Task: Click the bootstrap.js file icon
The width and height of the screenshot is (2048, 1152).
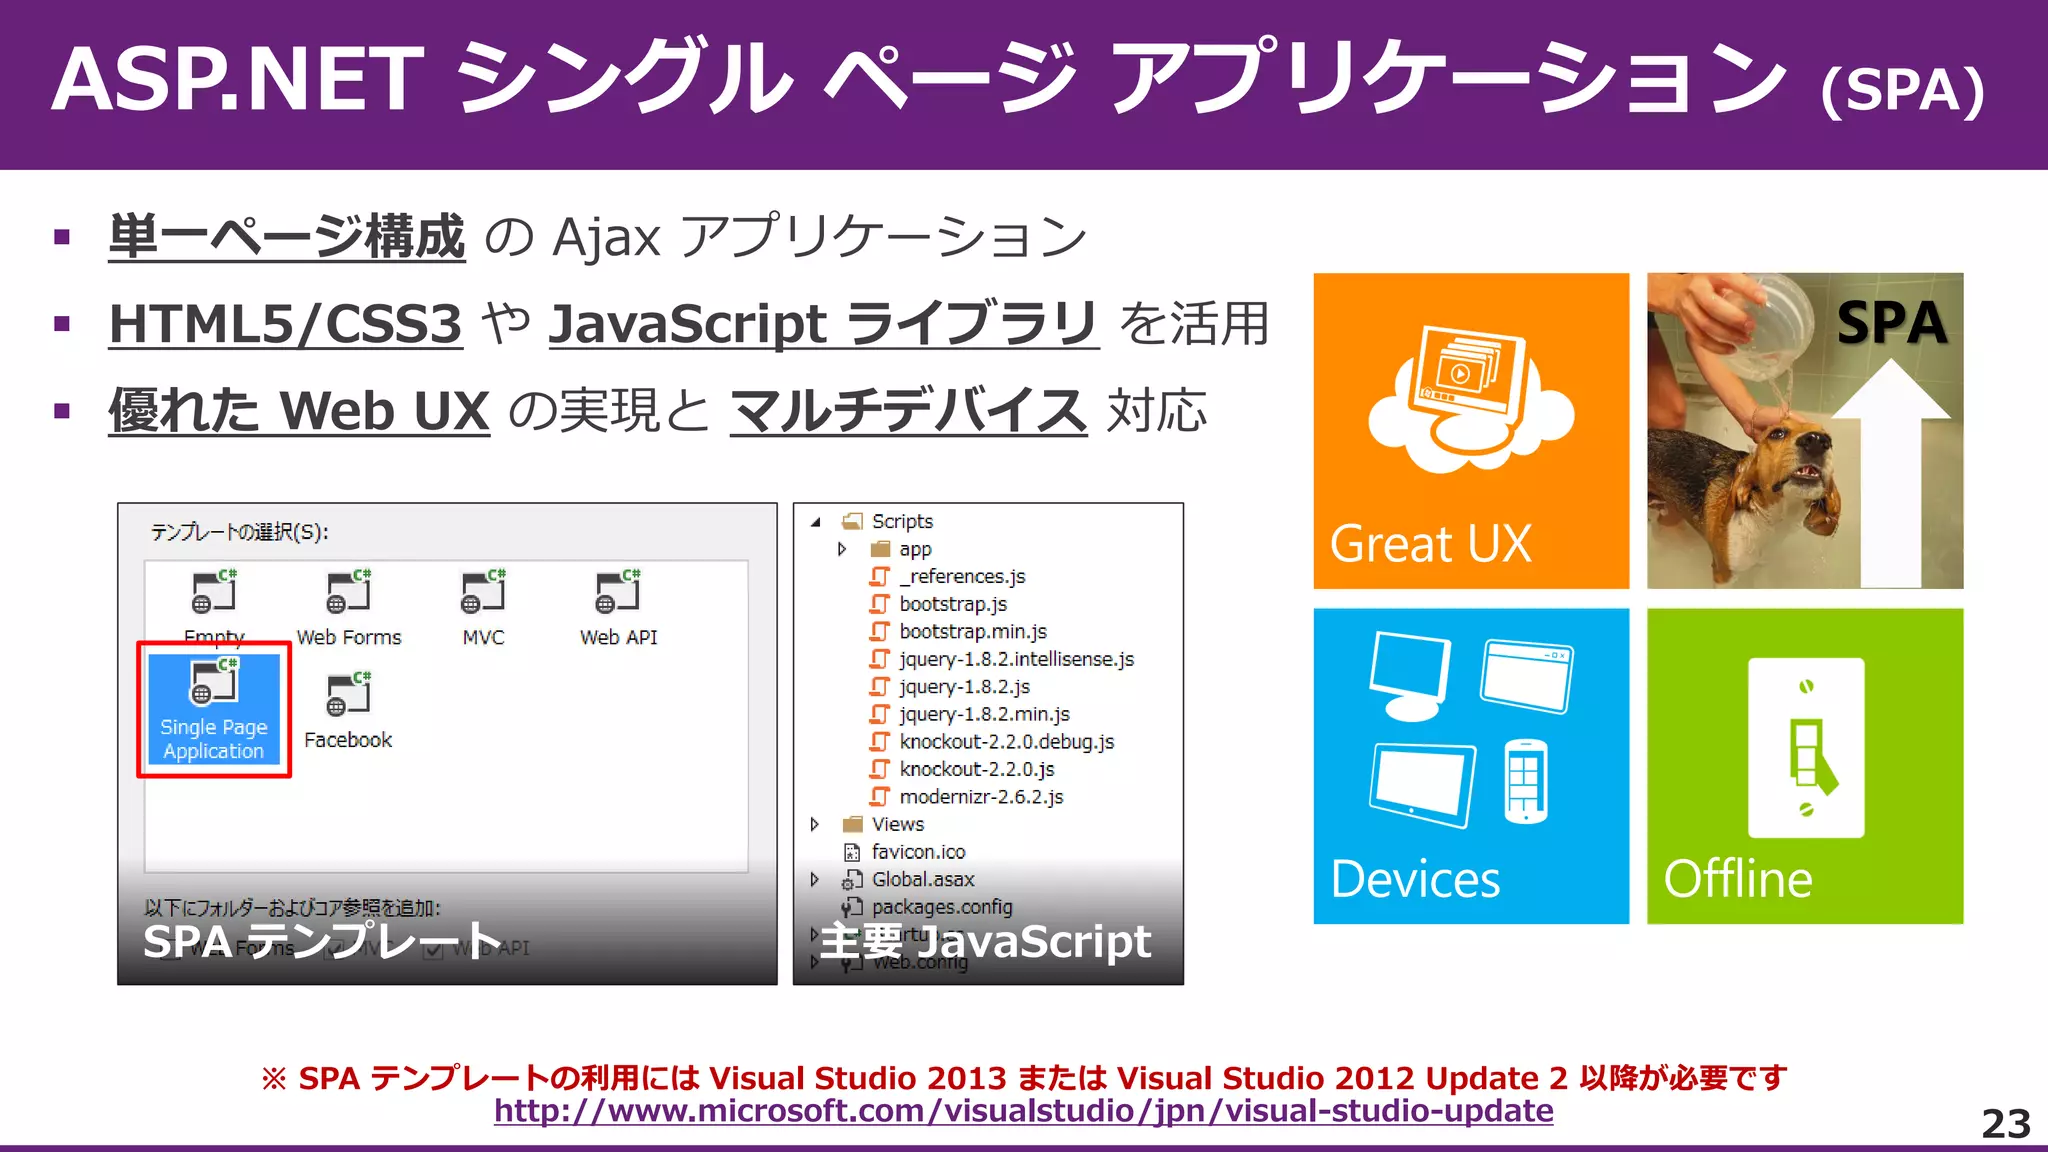Action: point(879,604)
